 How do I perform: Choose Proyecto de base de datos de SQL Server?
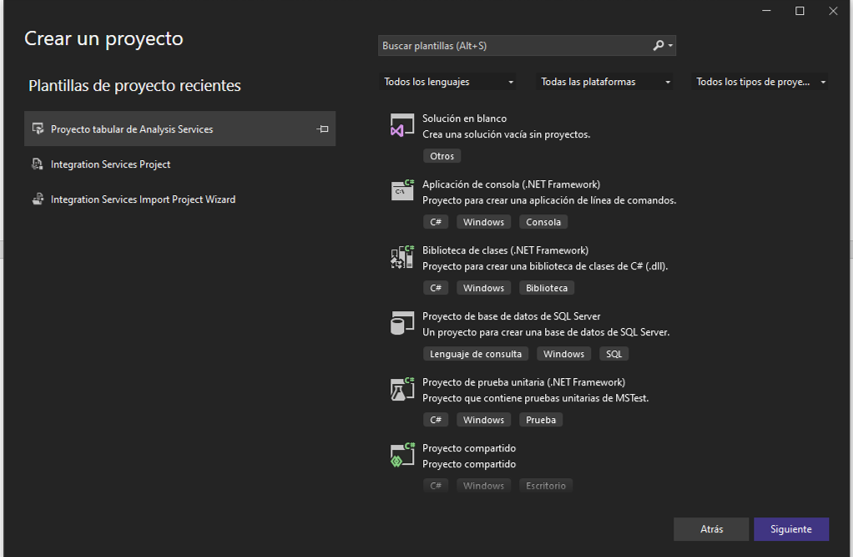[x=511, y=316]
